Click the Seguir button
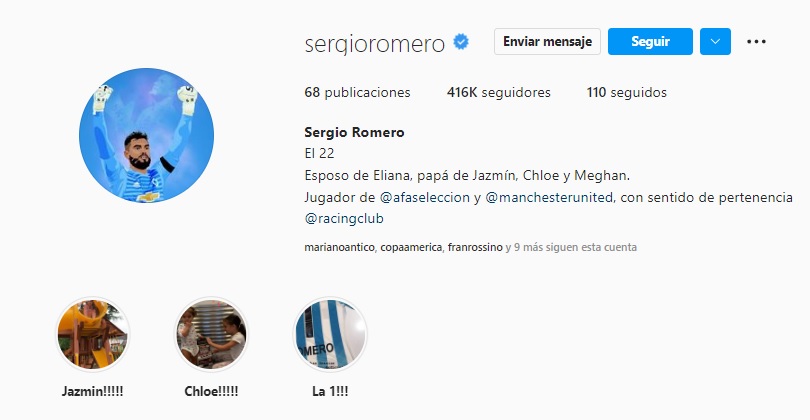This screenshot has height=420, width=810. [x=650, y=41]
